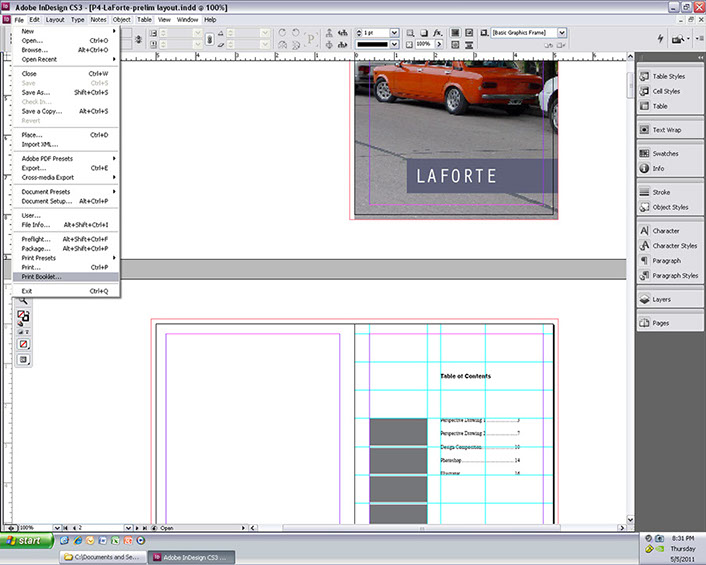Click the black stroke style preview
706x565 pixels.
372,44
